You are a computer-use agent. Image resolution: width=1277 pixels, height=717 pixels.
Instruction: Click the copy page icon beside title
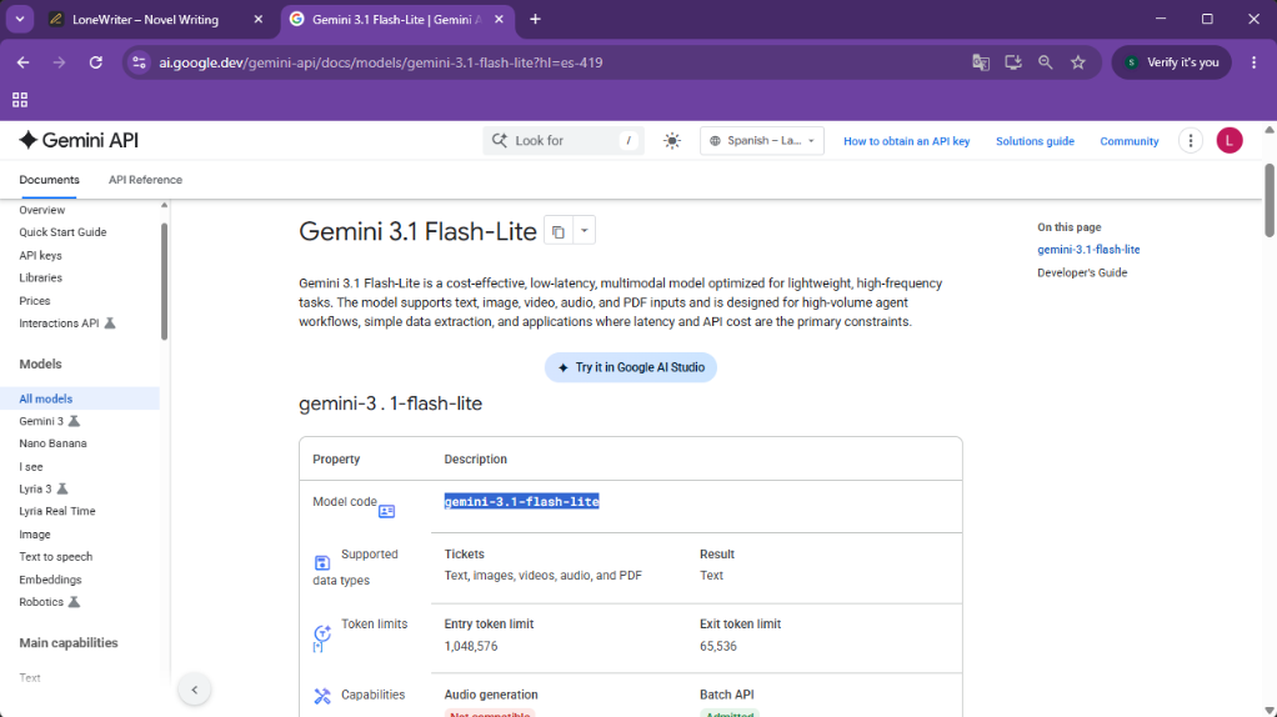click(558, 232)
